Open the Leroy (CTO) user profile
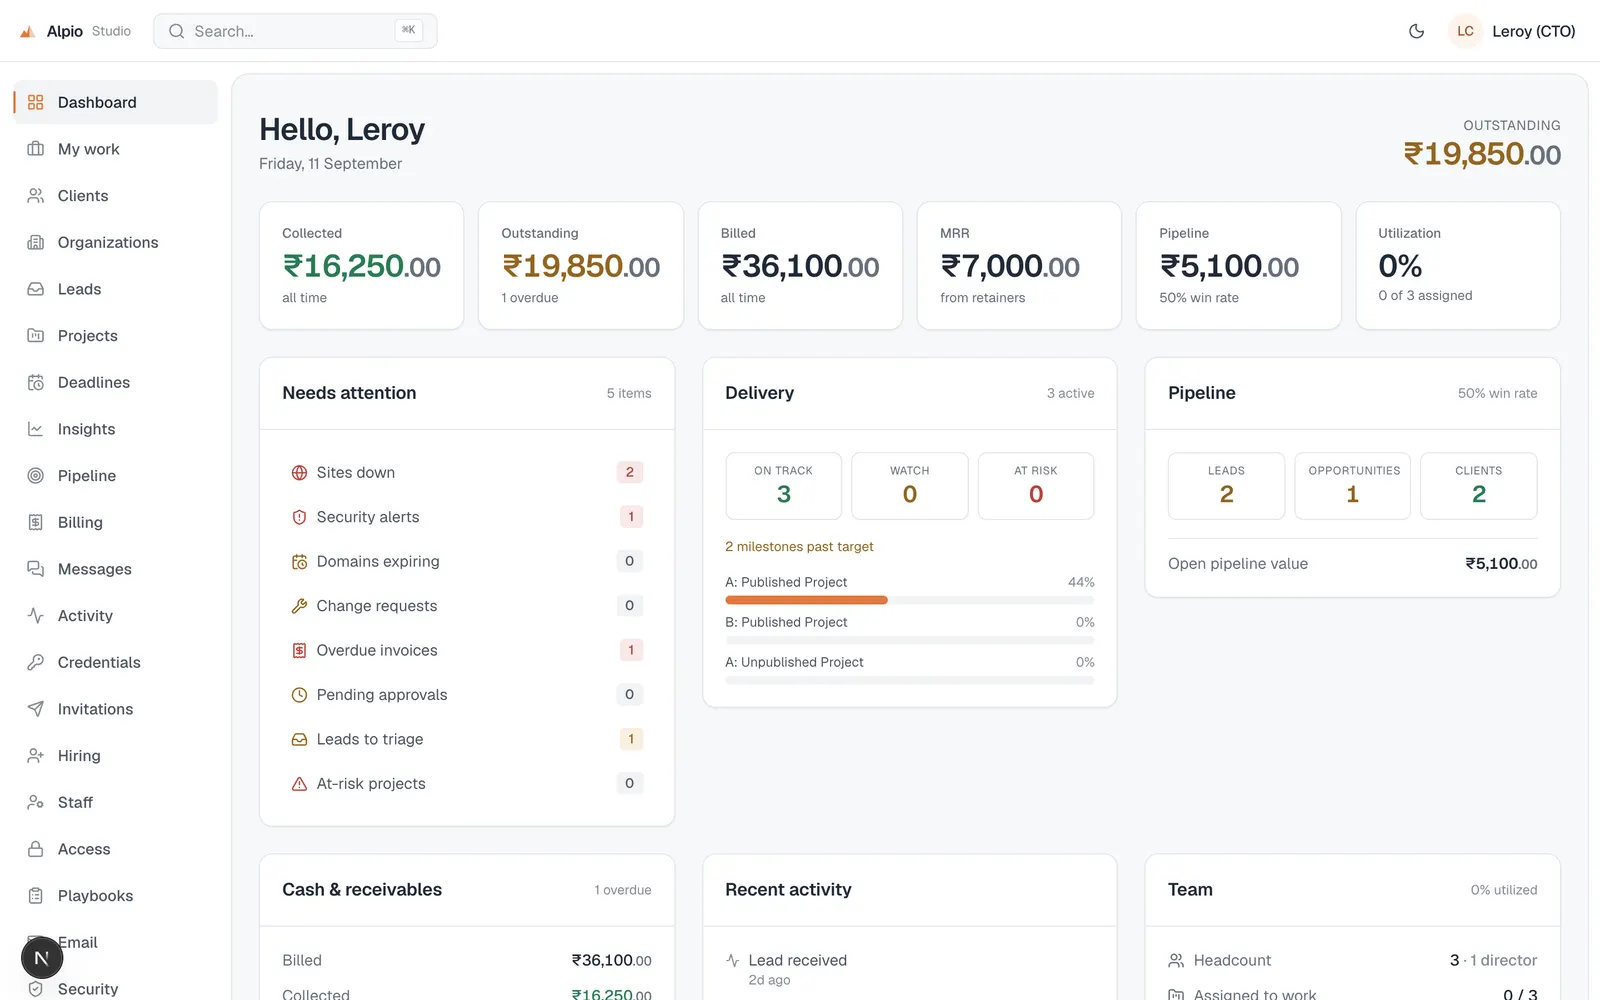Image resolution: width=1600 pixels, height=1000 pixels. click(x=1512, y=31)
